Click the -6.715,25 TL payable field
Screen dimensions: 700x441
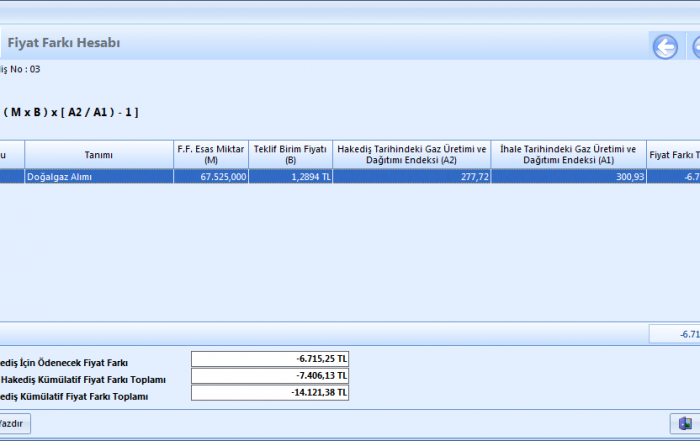point(270,359)
